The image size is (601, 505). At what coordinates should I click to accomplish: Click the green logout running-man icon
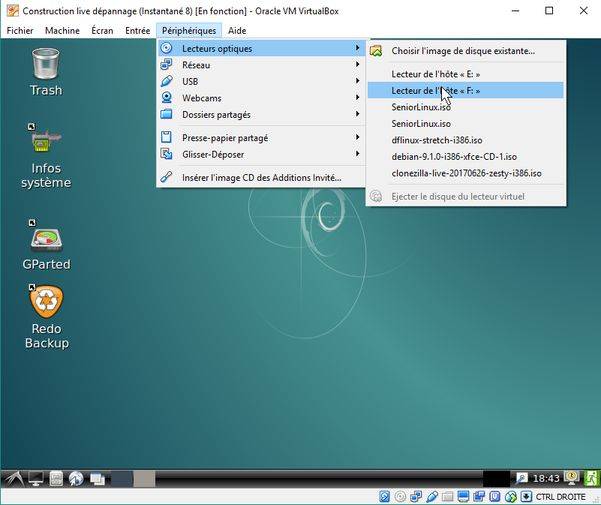pos(591,478)
